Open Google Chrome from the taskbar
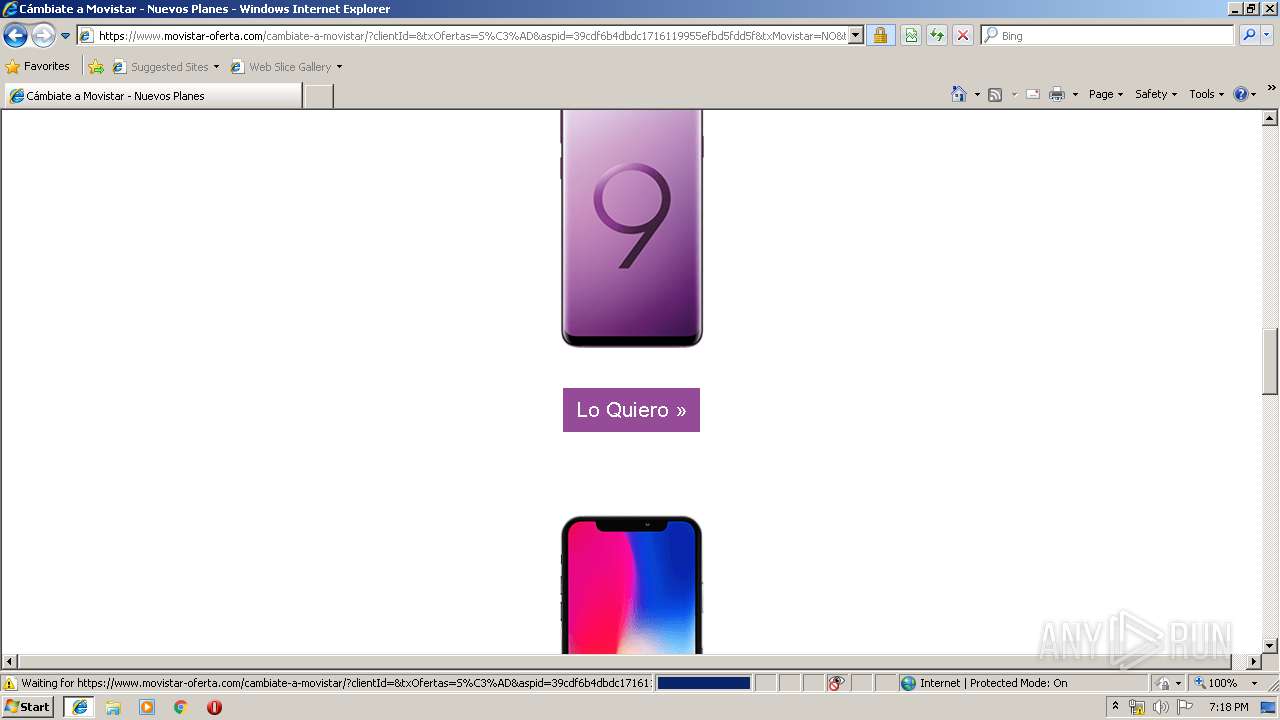This screenshot has height=720, width=1280. (181, 707)
